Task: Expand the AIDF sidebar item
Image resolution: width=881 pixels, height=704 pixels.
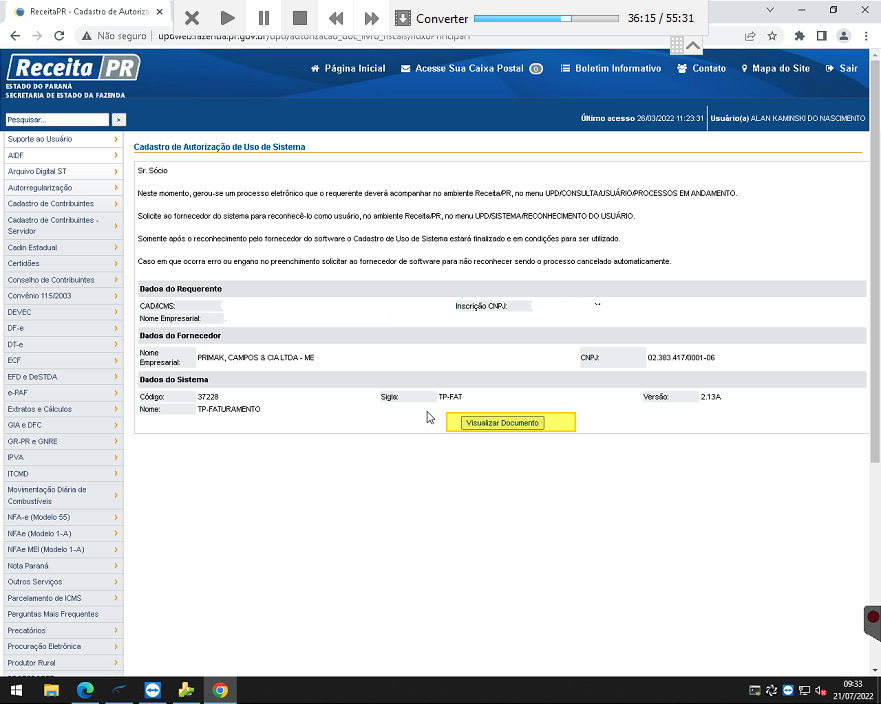Action: 63,155
